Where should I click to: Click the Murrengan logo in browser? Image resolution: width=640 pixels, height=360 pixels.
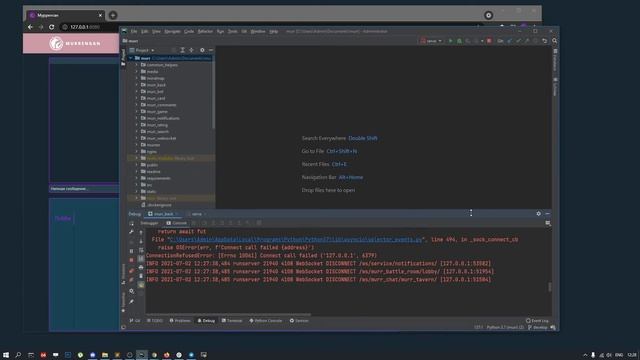pyautogui.click(x=75, y=43)
